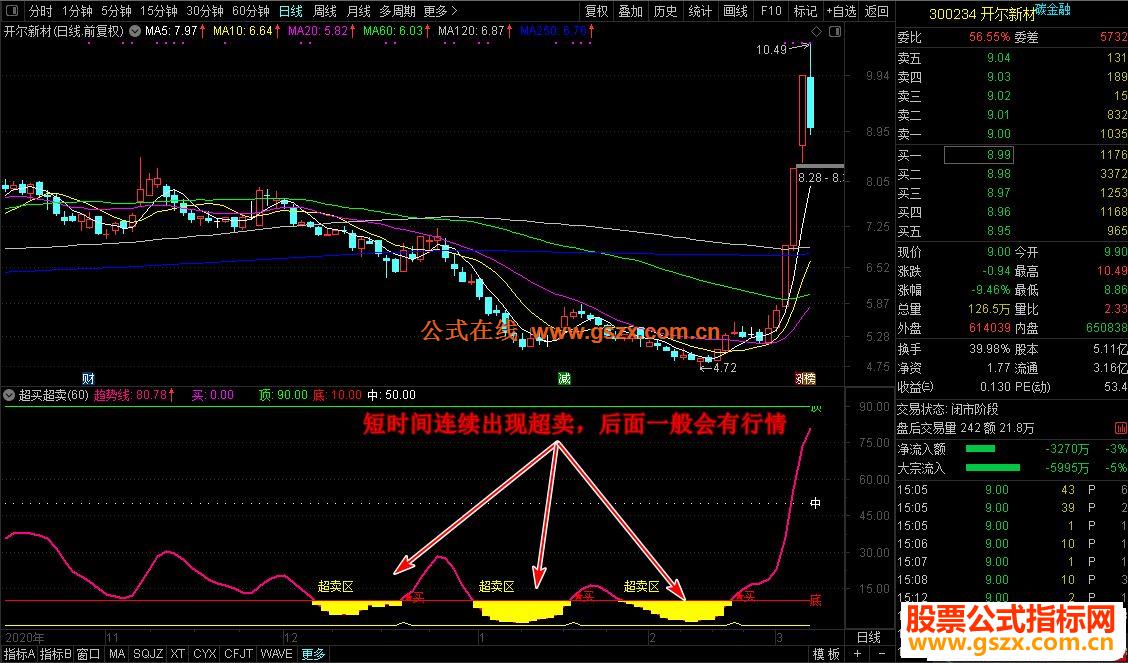Select the 15分钟 period
Viewport: 1128px width, 663px height.
[158, 11]
